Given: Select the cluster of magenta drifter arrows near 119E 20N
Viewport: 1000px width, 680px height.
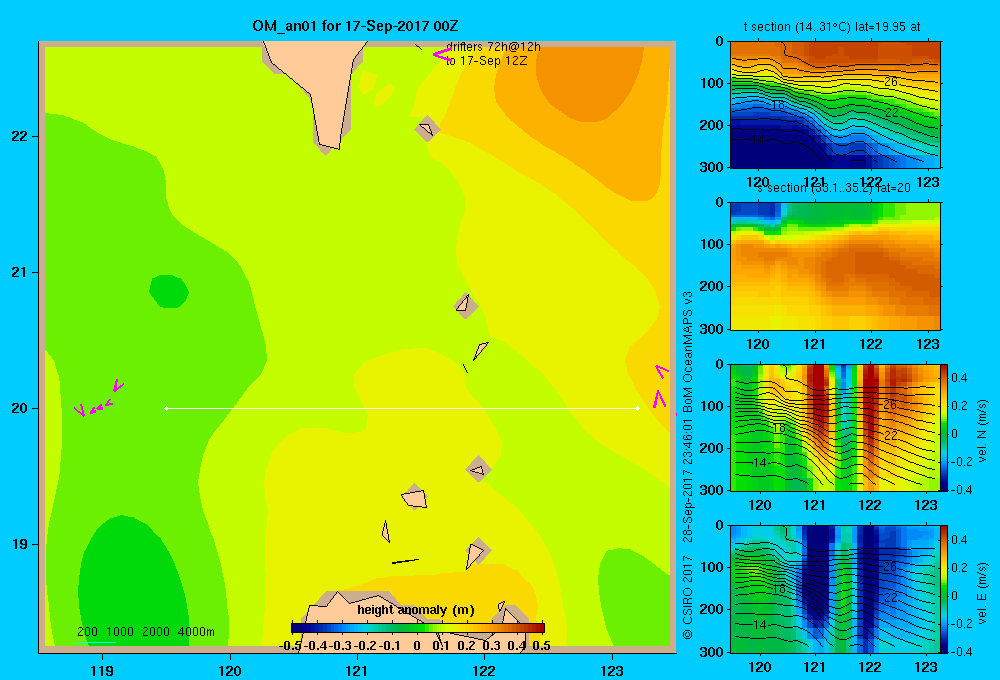Looking at the screenshot, I should point(98,400).
